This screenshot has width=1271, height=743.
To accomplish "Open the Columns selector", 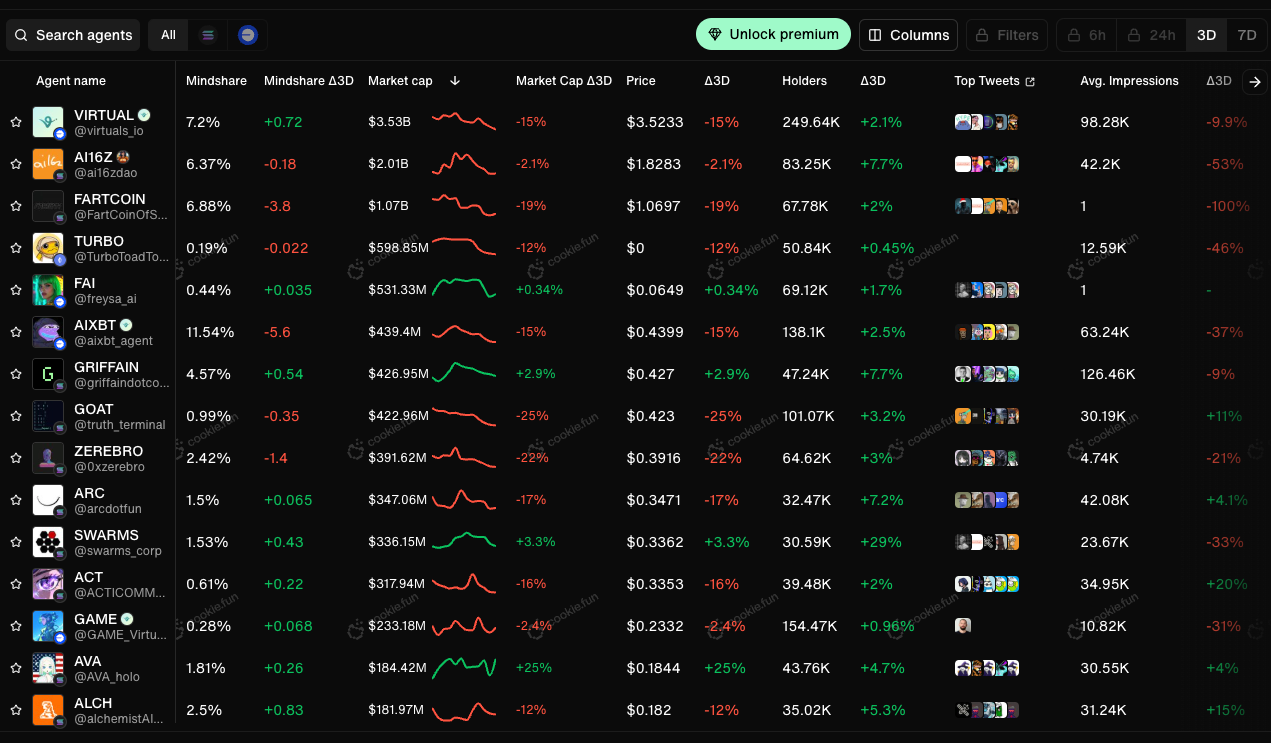I will [908, 35].
